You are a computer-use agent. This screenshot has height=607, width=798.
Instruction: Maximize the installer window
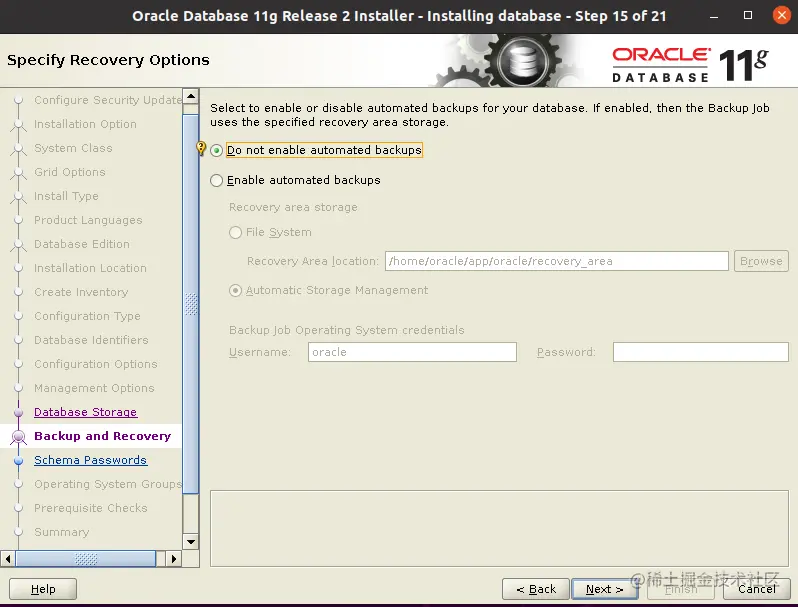pyautogui.click(x=748, y=15)
